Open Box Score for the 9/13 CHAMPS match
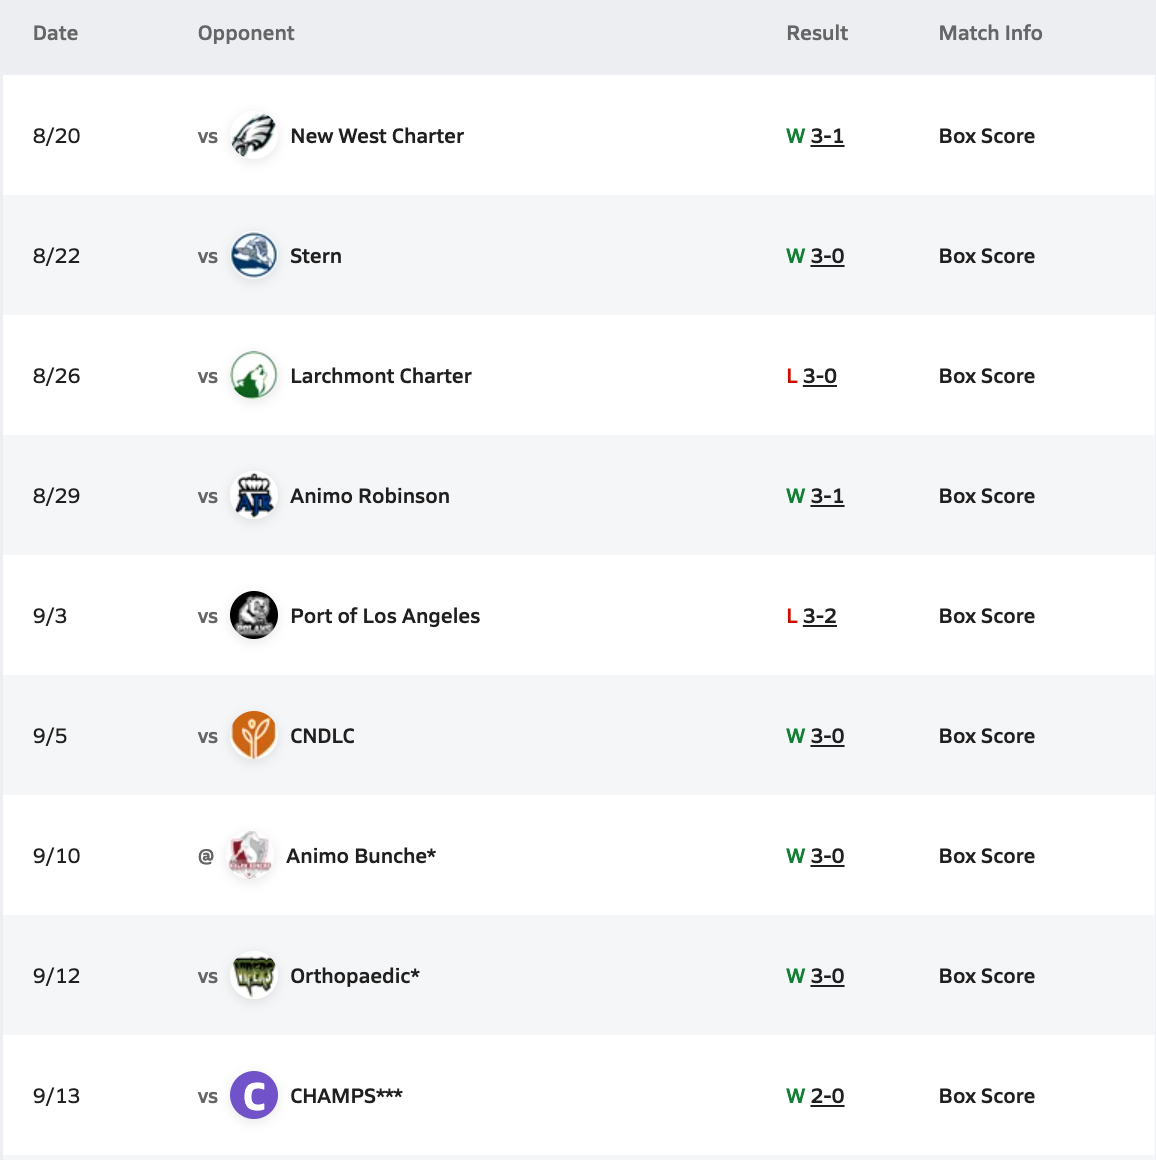This screenshot has height=1160, width=1156. (986, 1096)
